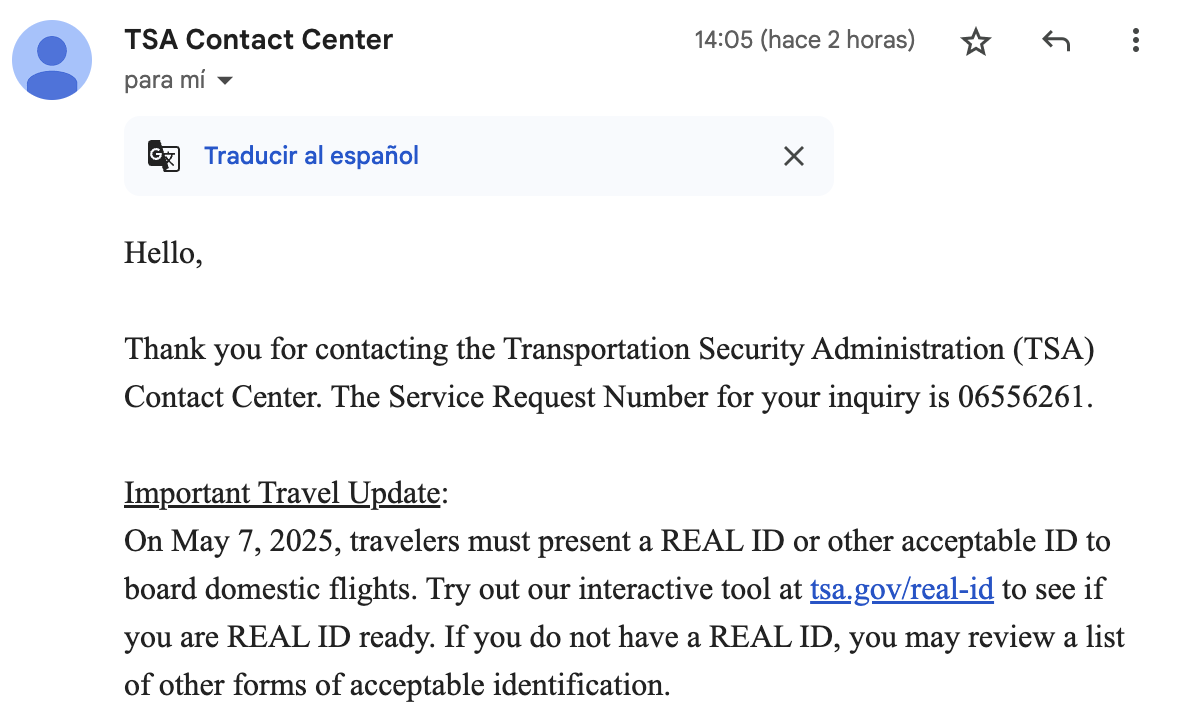Click 'Traducir al español' link
The height and width of the screenshot is (724, 1190).
[311, 156]
